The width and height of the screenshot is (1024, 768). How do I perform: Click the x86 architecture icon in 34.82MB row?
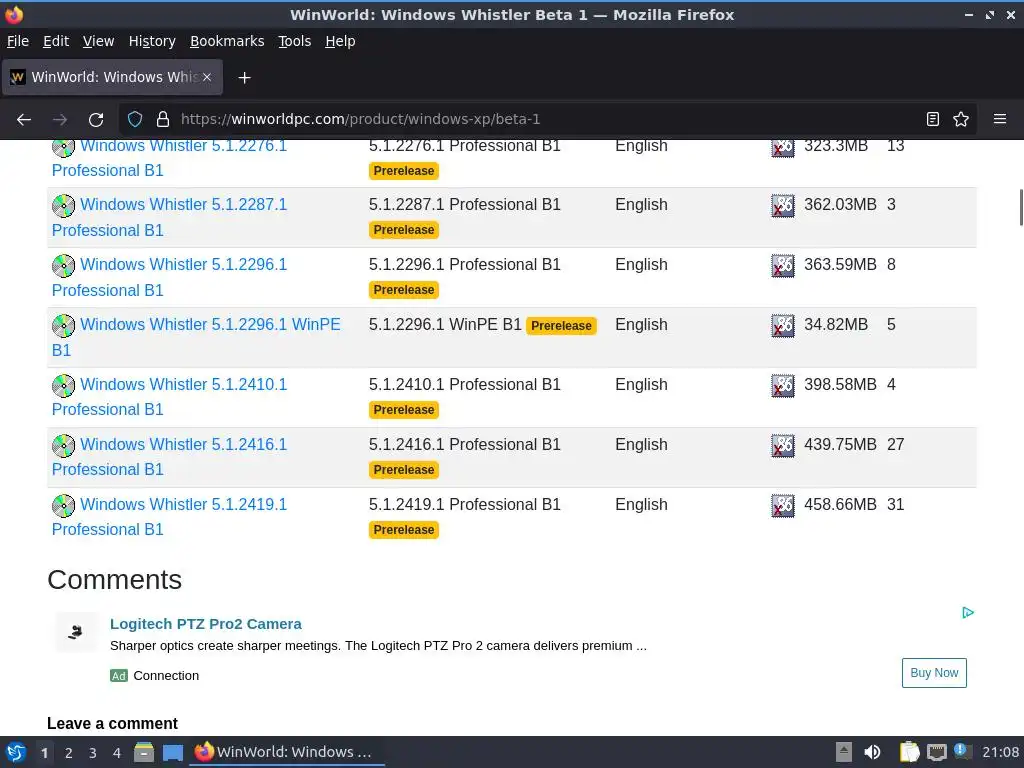click(783, 326)
